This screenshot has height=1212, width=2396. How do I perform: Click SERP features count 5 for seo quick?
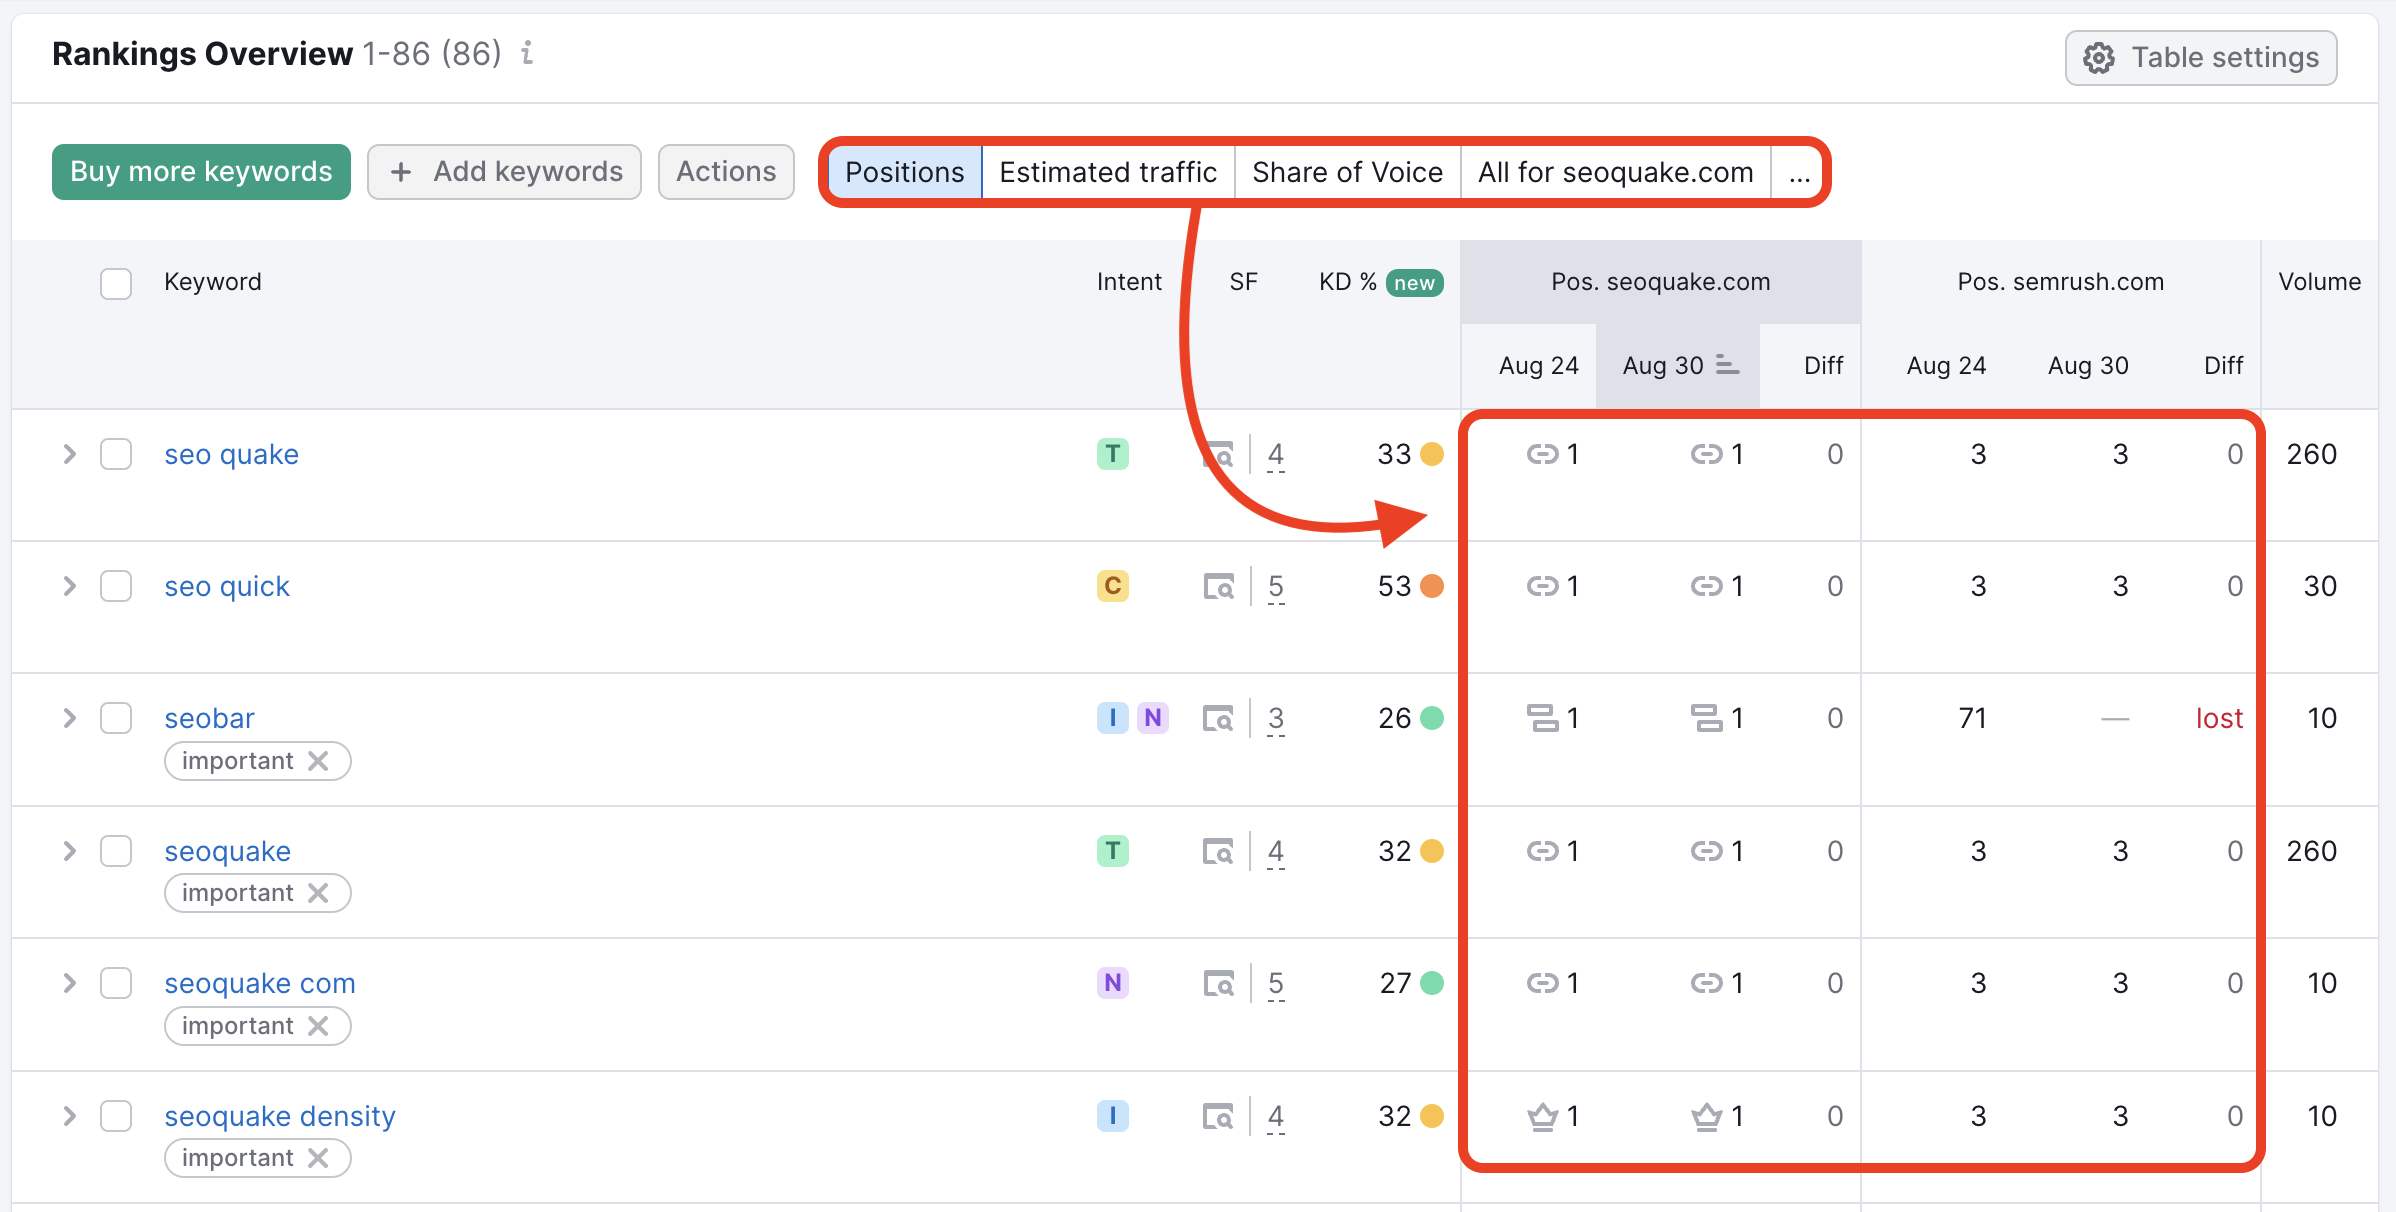coord(1276,587)
